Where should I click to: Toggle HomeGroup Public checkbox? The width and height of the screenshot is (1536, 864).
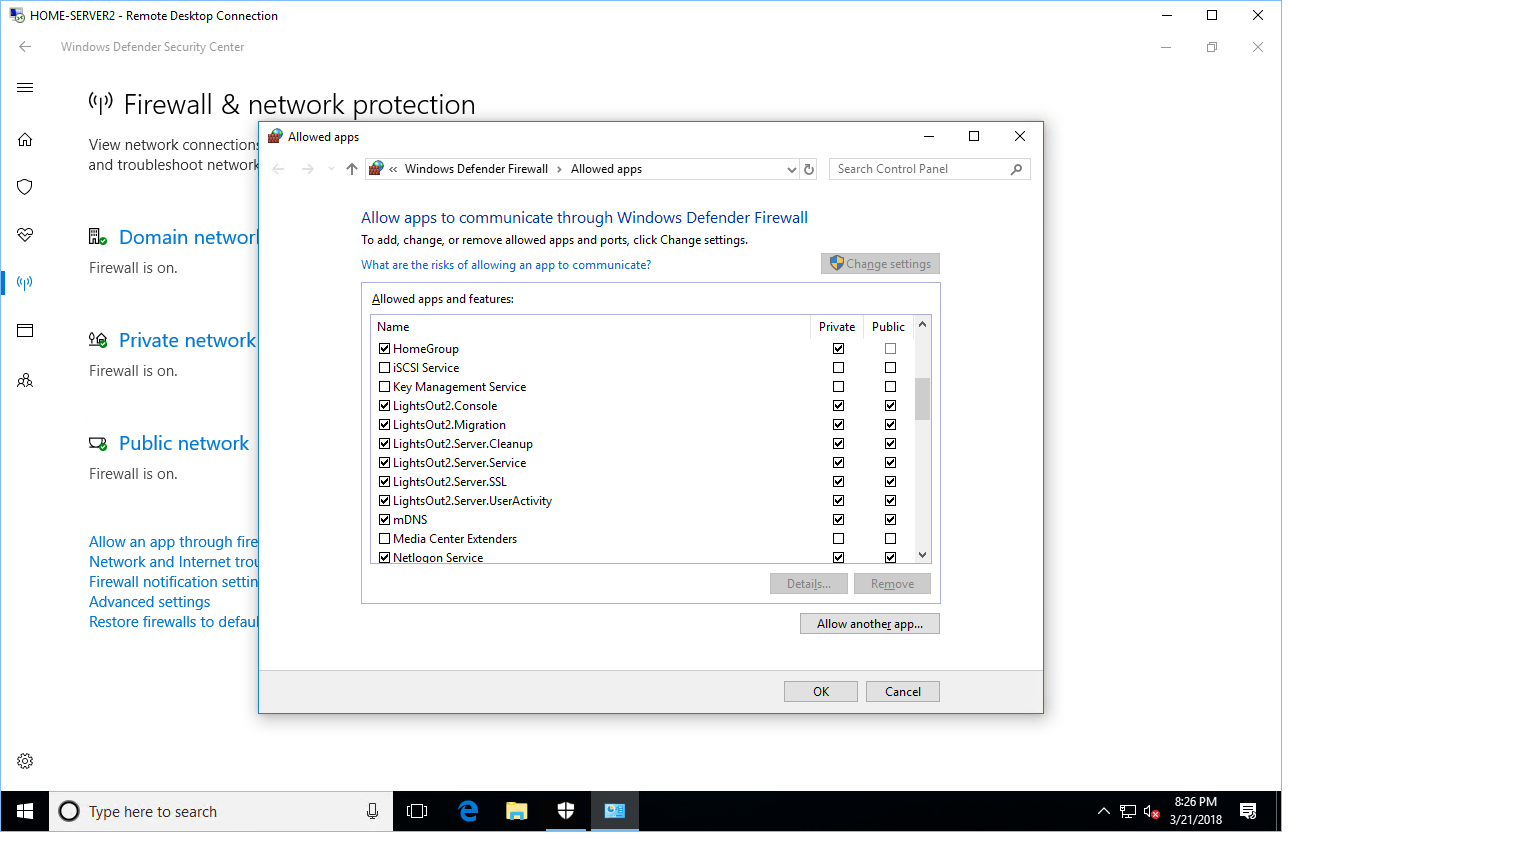tap(890, 349)
